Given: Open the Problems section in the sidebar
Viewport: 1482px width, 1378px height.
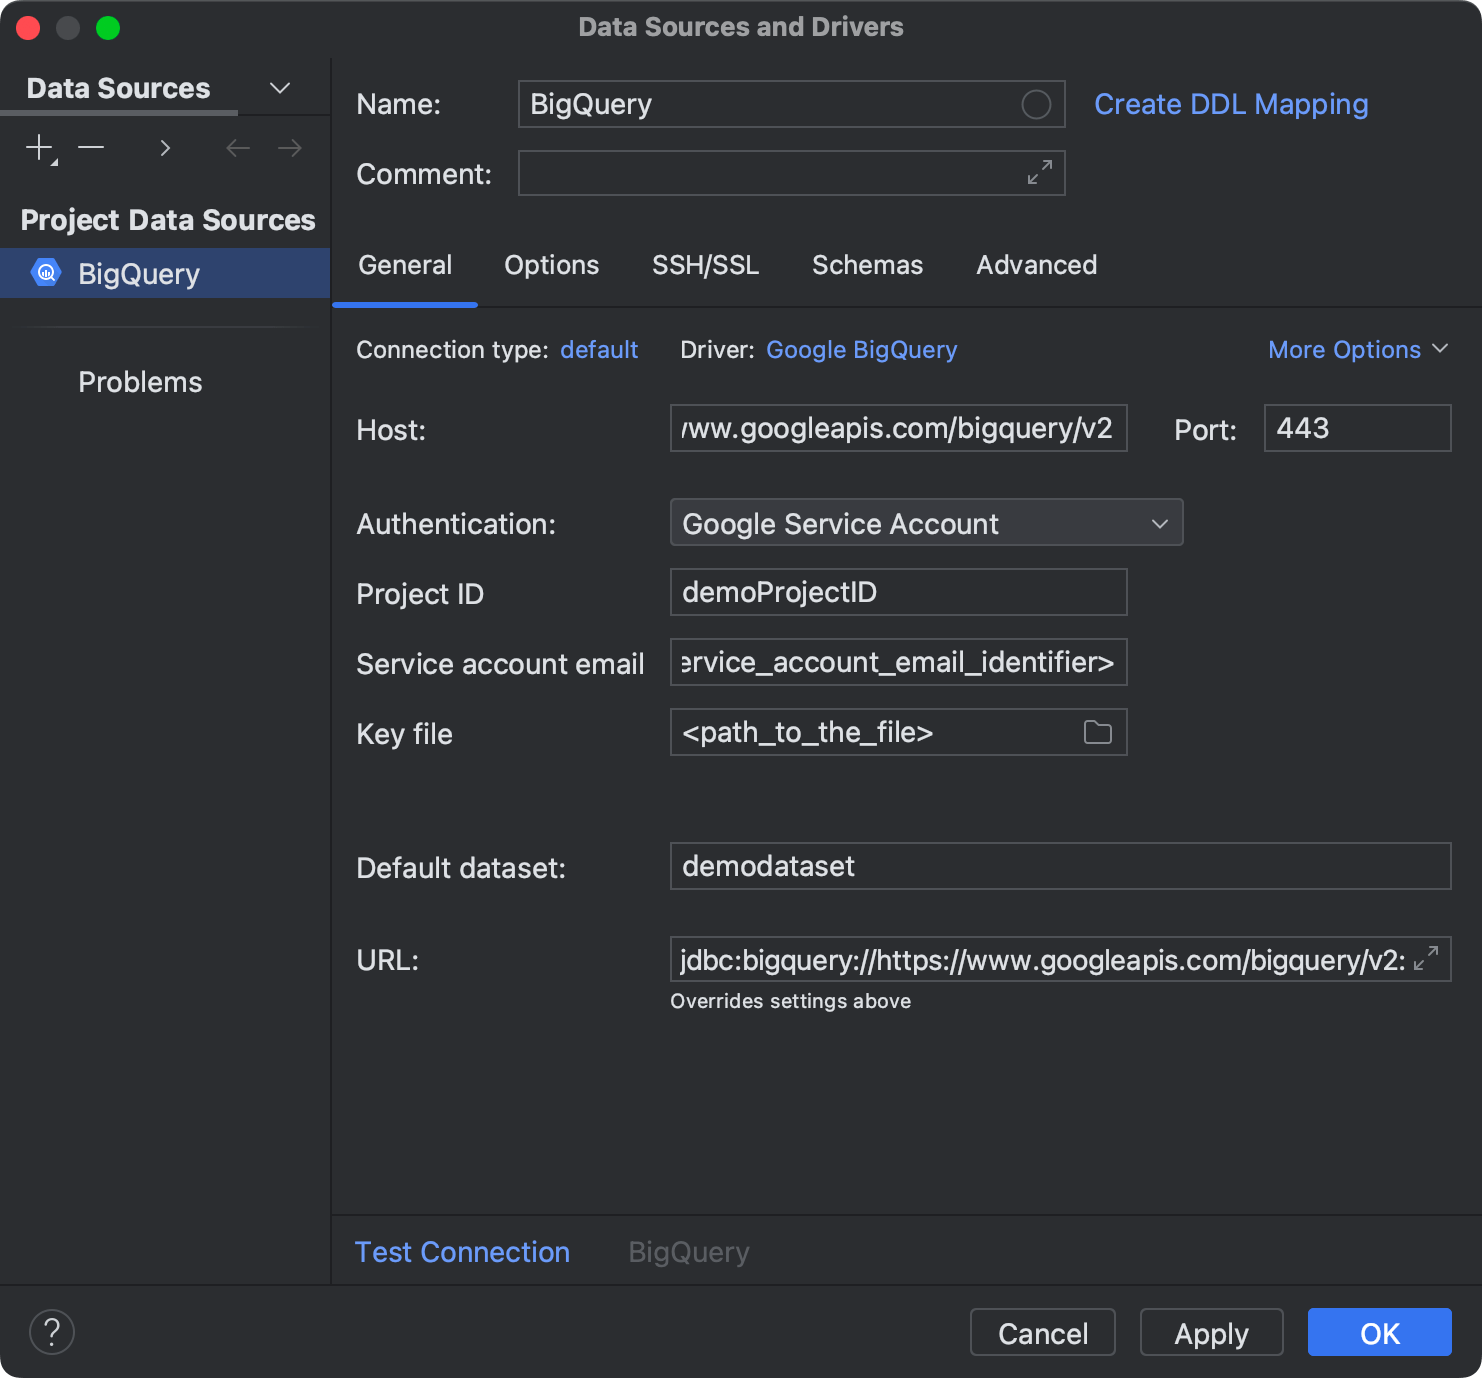Looking at the screenshot, I should tap(140, 381).
